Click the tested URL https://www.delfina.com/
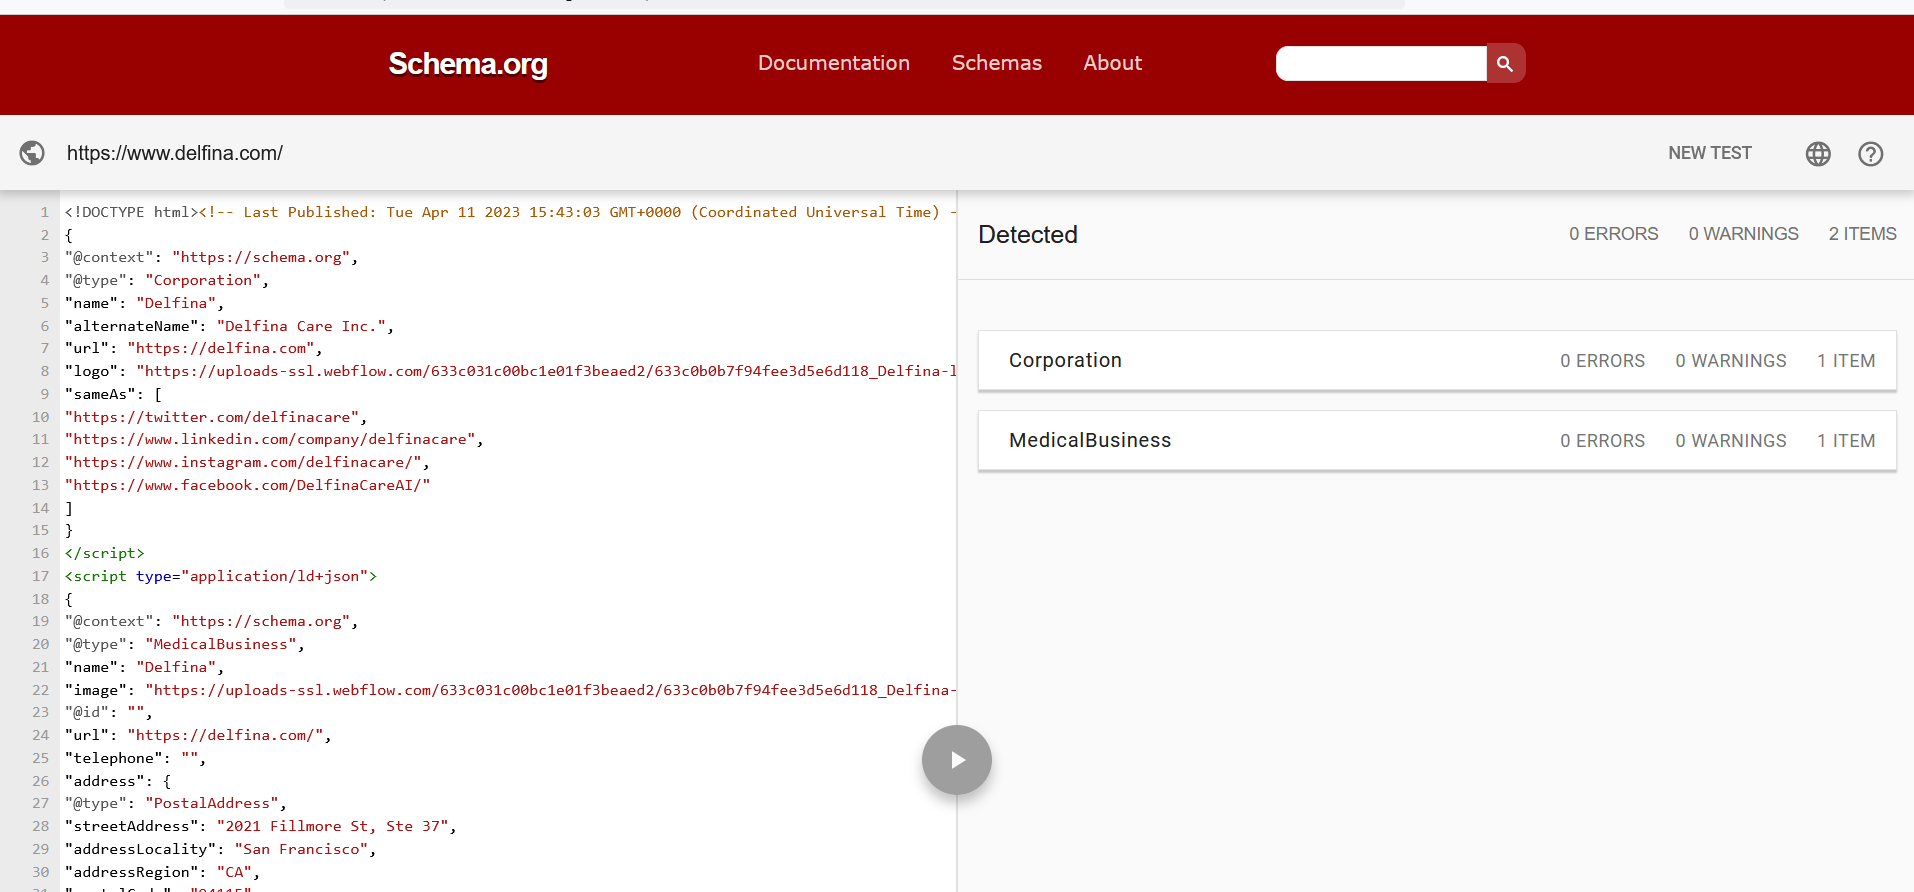Screen dimensions: 1914x892 tap(175, 153)
